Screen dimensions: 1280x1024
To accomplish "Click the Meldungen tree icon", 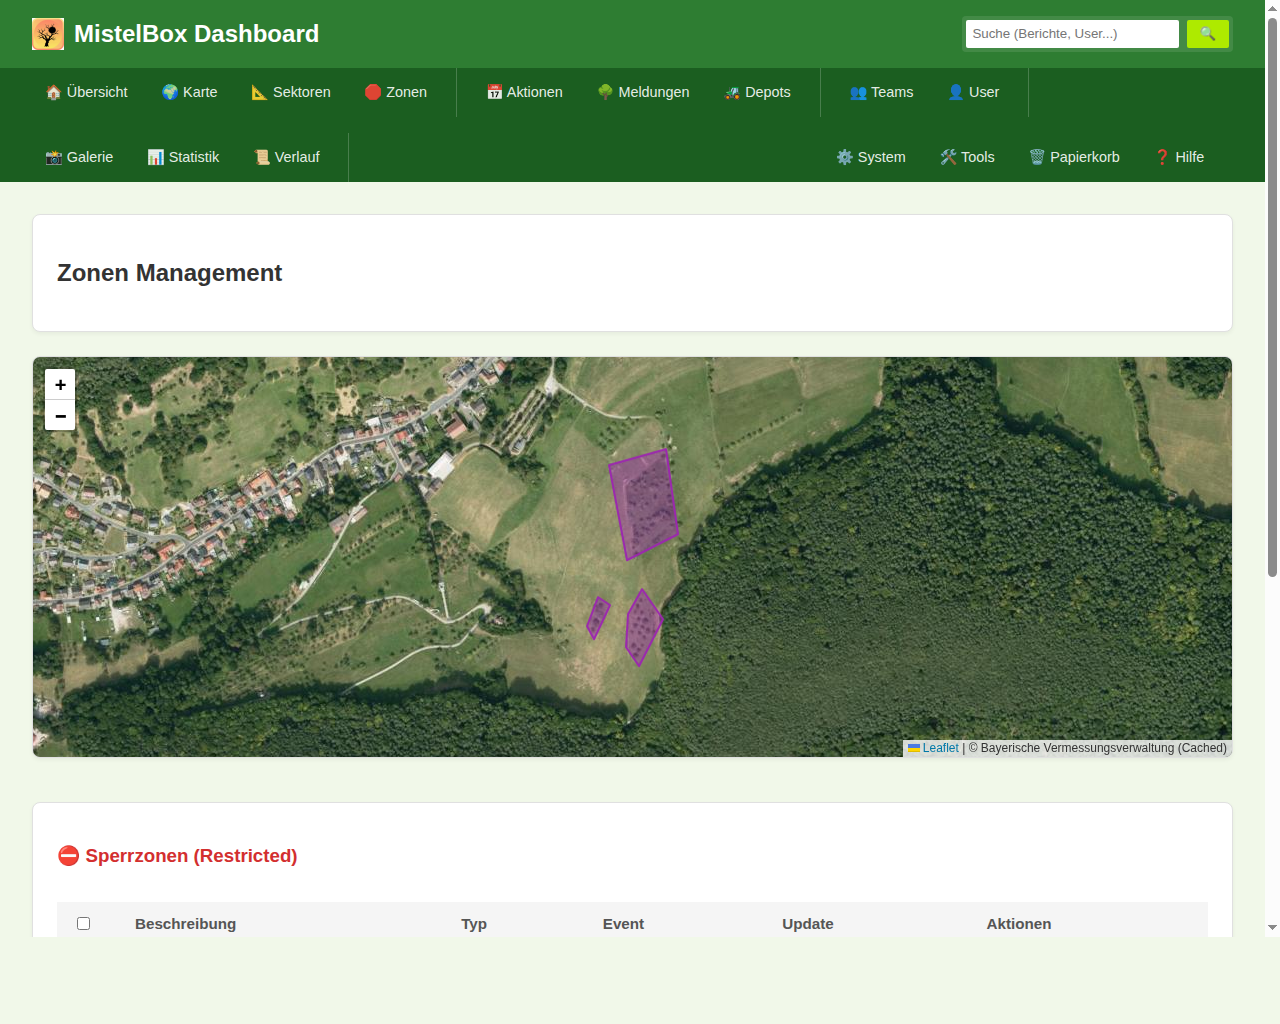I will tap(605, 92).
